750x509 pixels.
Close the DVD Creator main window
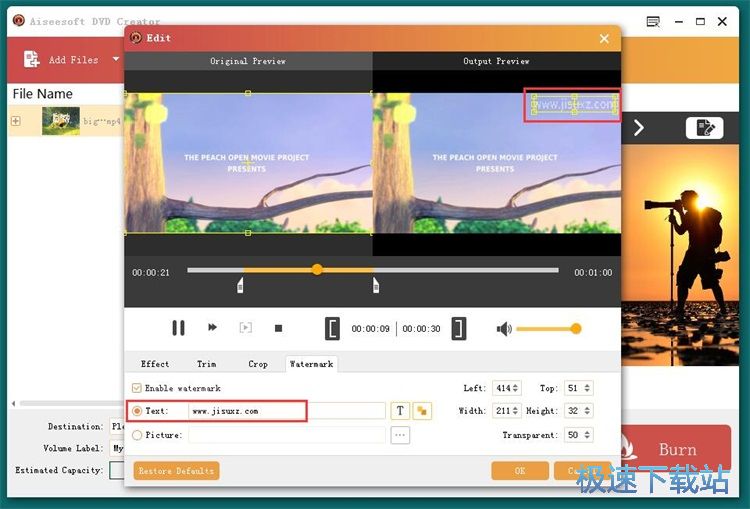click(x=722, y=22)
